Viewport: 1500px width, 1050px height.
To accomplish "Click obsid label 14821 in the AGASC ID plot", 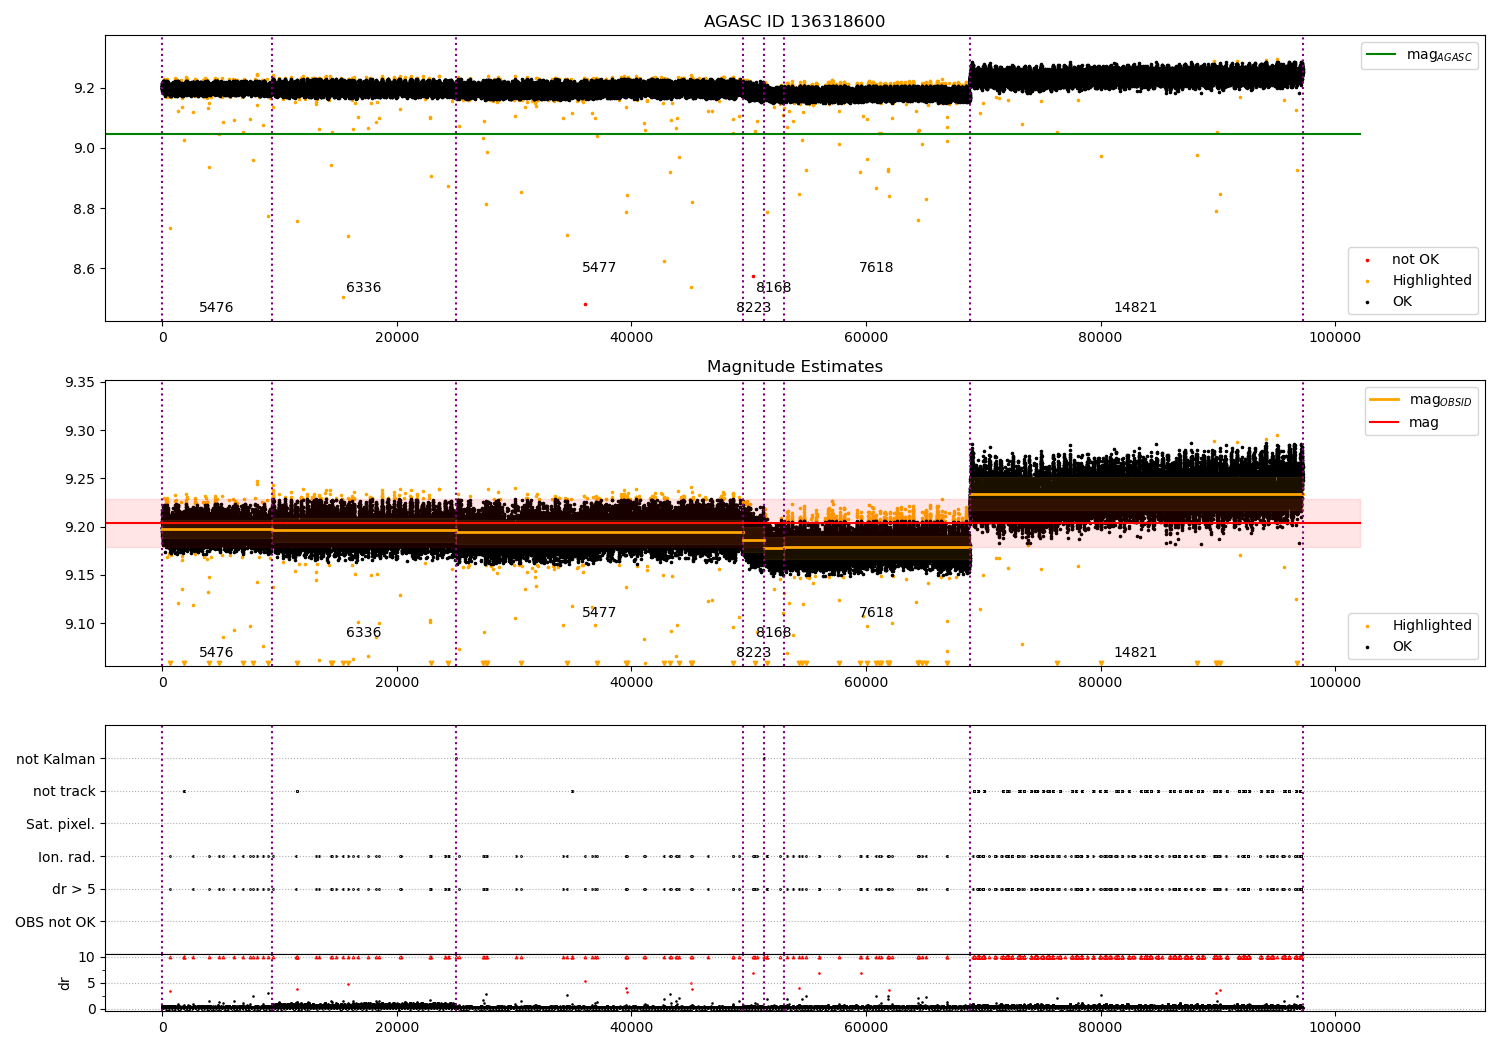I will 1135,308.
